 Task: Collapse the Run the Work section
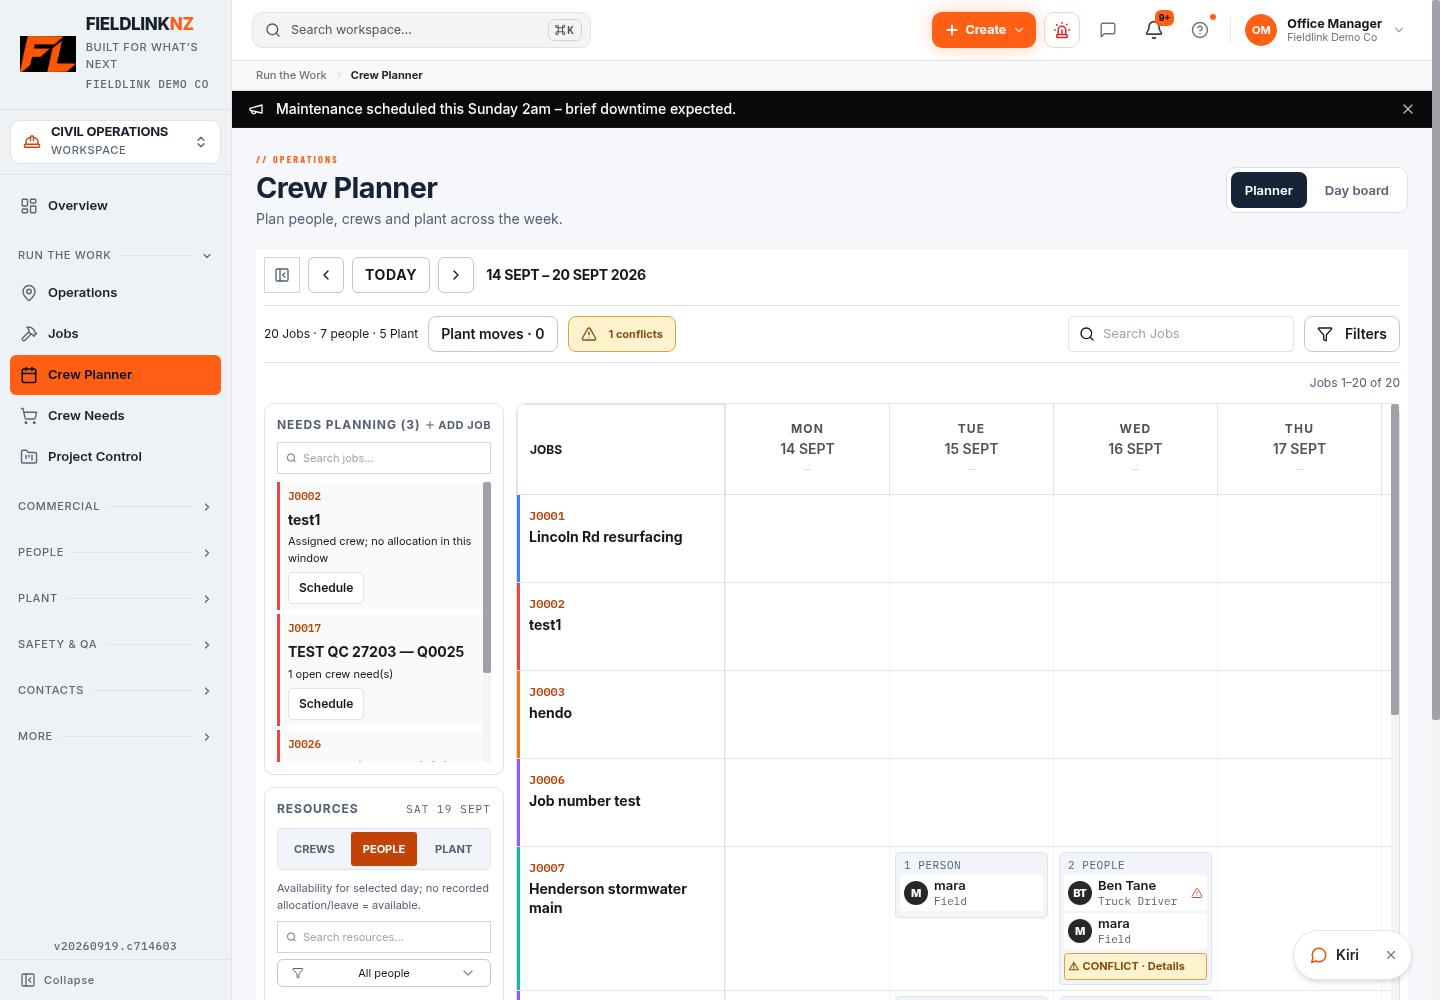point(115,255)
